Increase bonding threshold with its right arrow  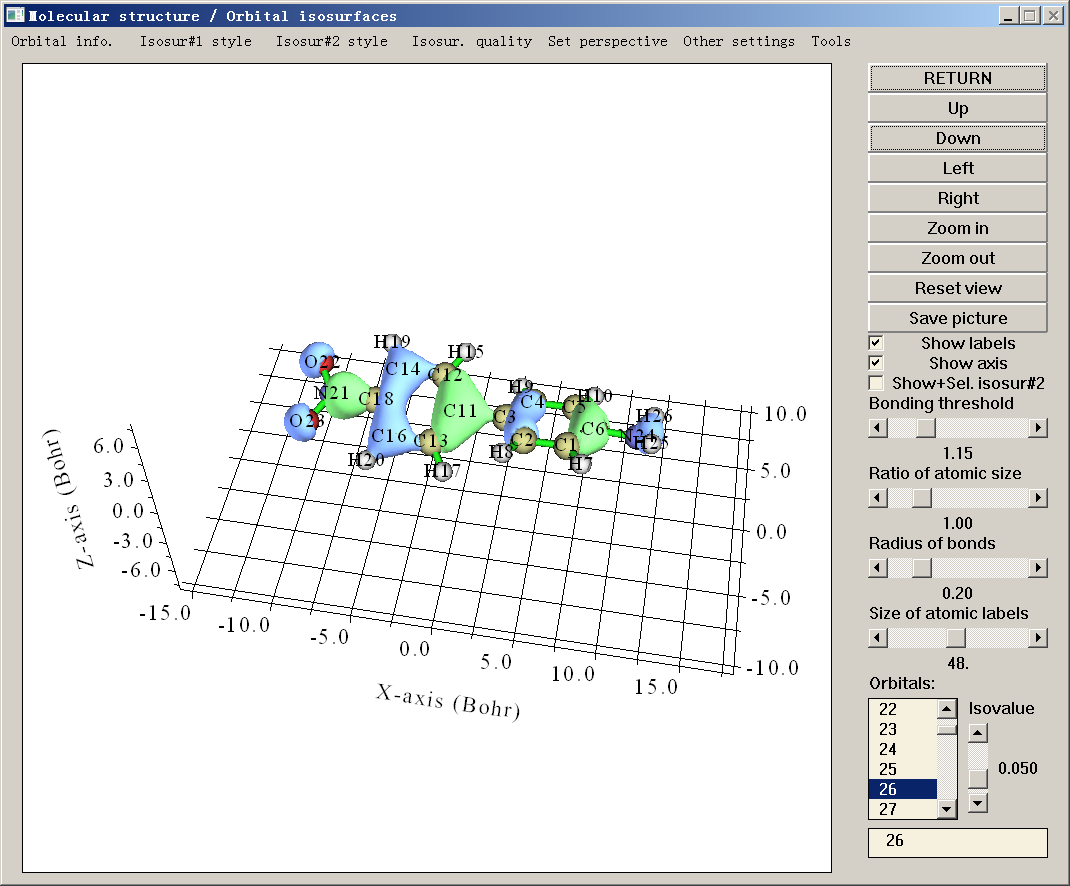tap(1037, 428)
